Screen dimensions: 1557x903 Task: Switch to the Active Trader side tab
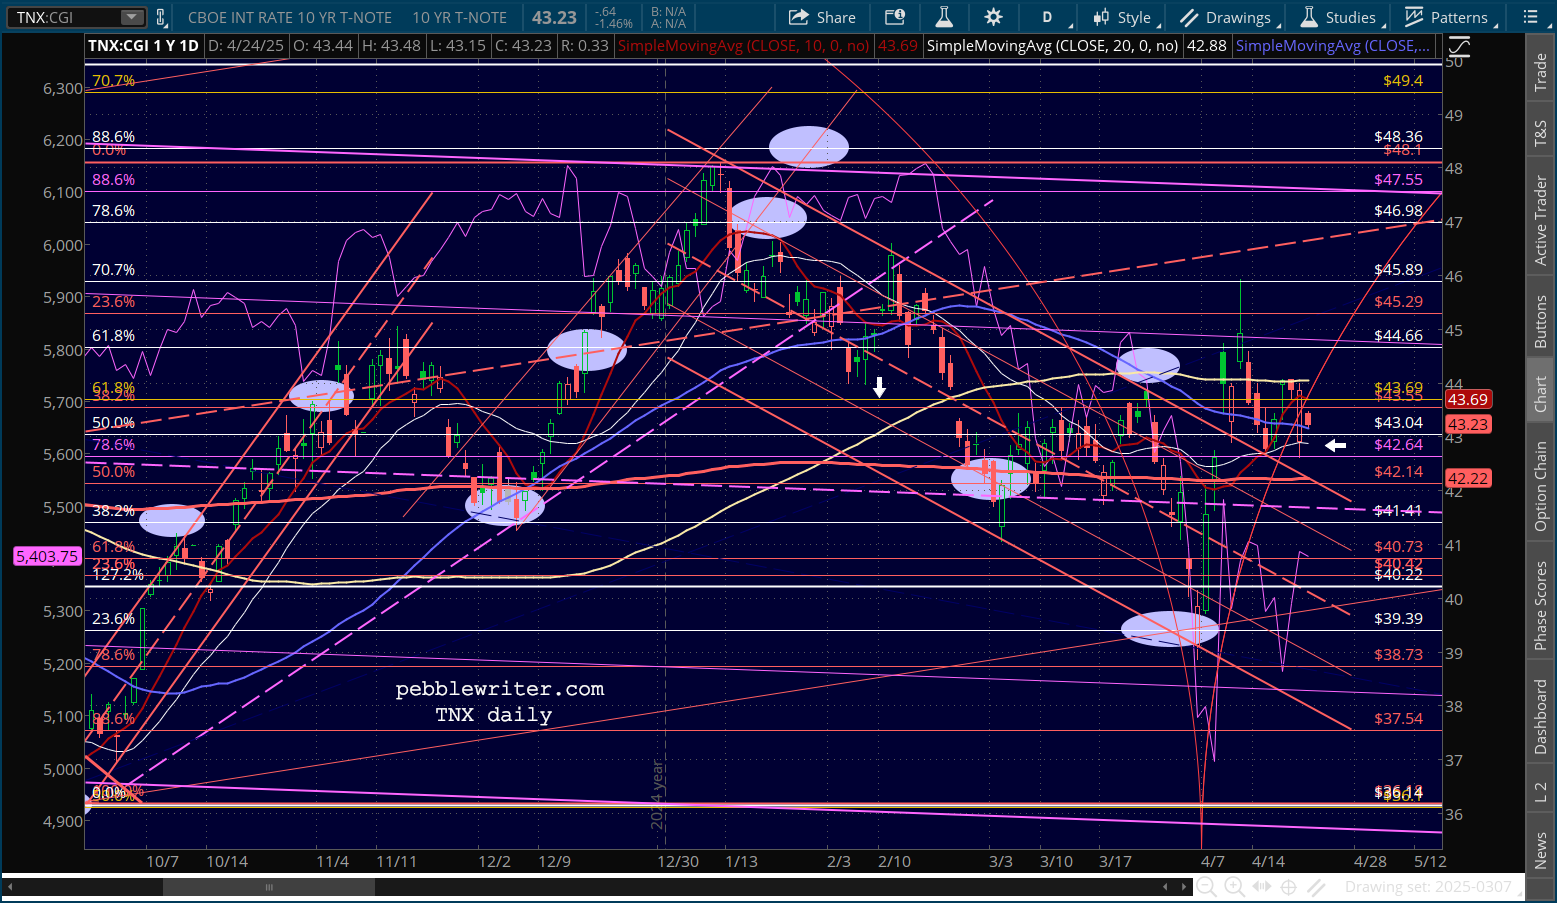pyautogui.click(x=1541, y=220)
